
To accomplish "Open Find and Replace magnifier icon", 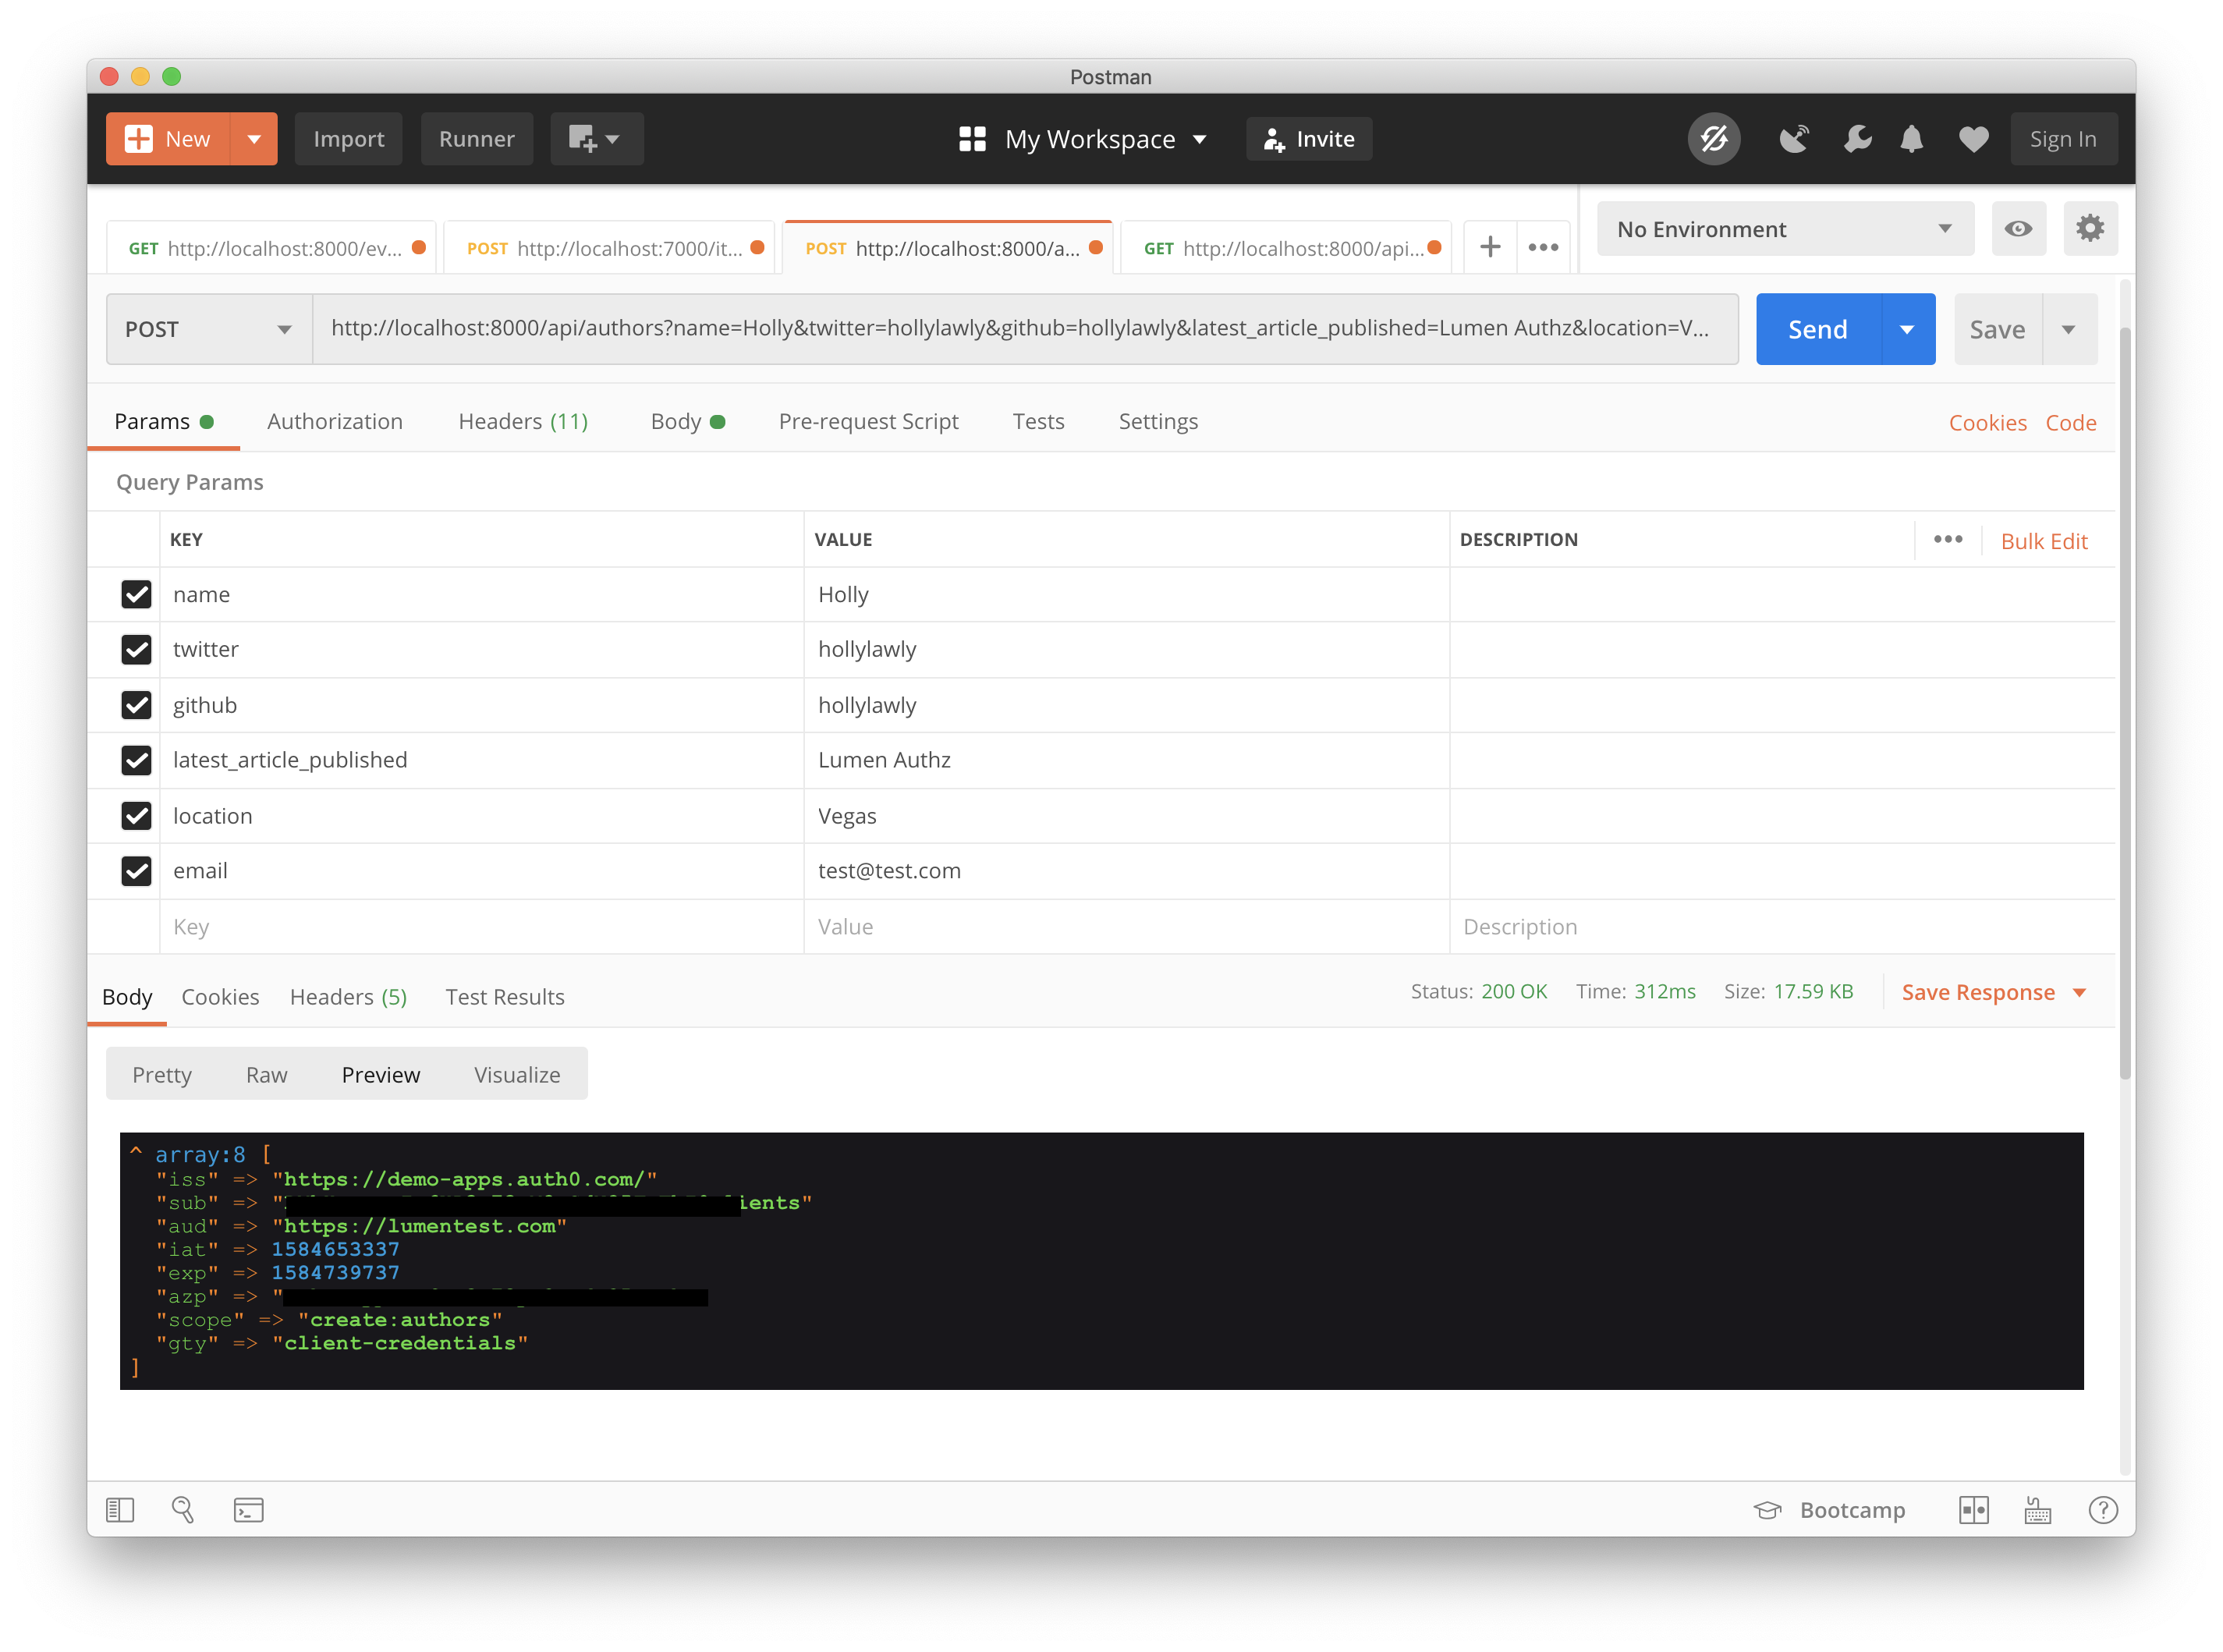I will [x=183, y=1509].
